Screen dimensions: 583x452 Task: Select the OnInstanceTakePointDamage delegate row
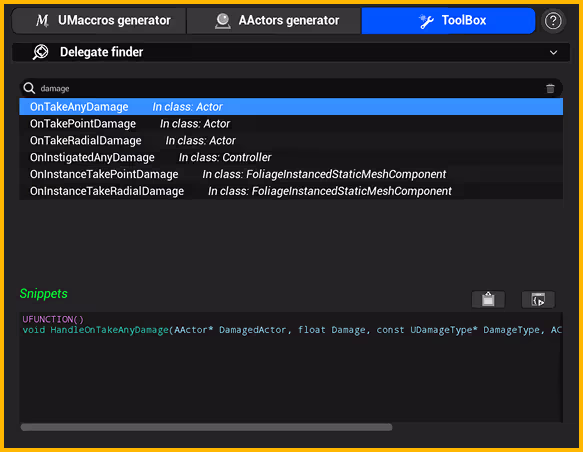(x=291, y=174)
